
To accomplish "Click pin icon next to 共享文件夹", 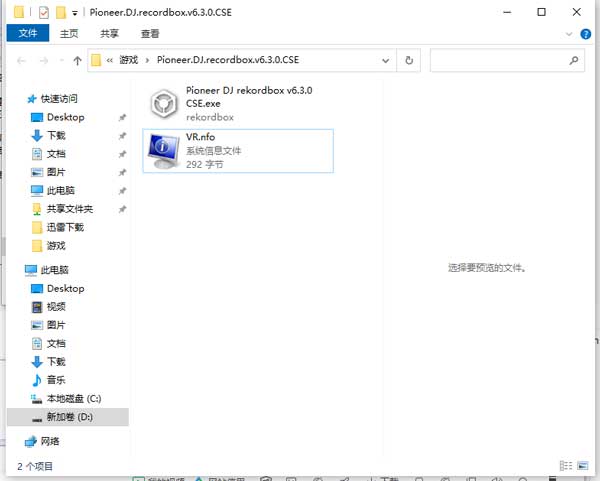I will coord(122,209).
